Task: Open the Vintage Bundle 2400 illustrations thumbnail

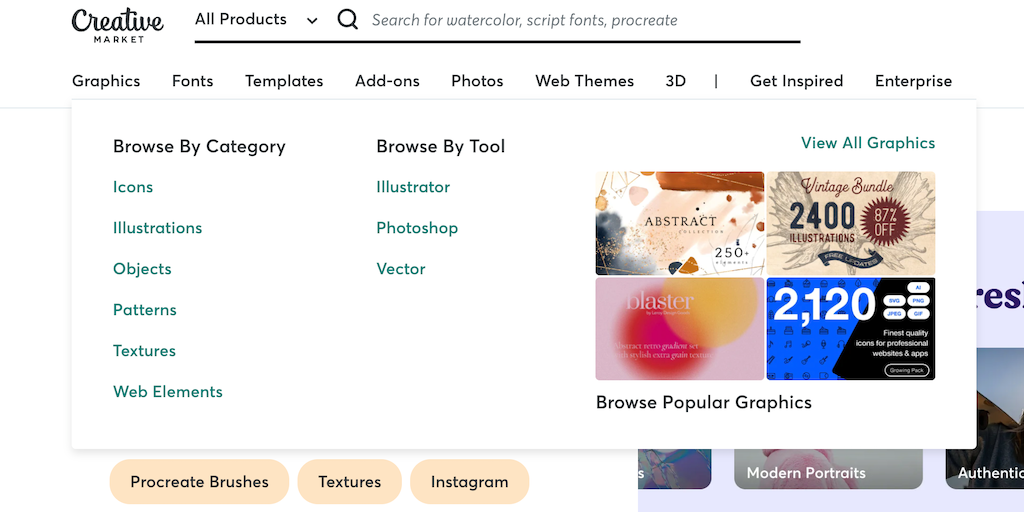Action: point(851,223)
